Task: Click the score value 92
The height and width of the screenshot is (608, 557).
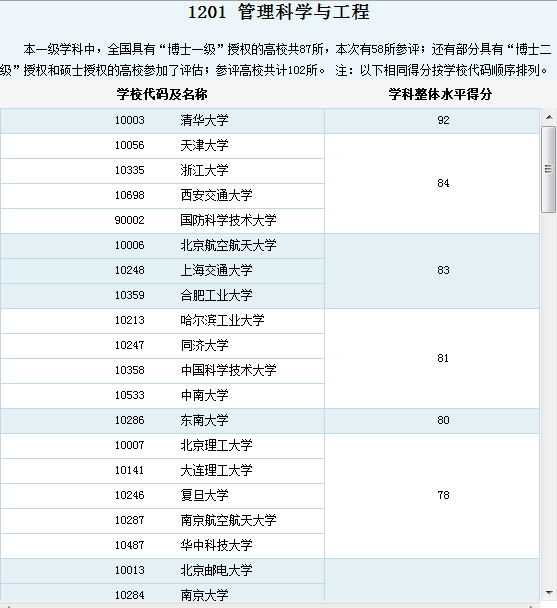Action: [443, 120]
